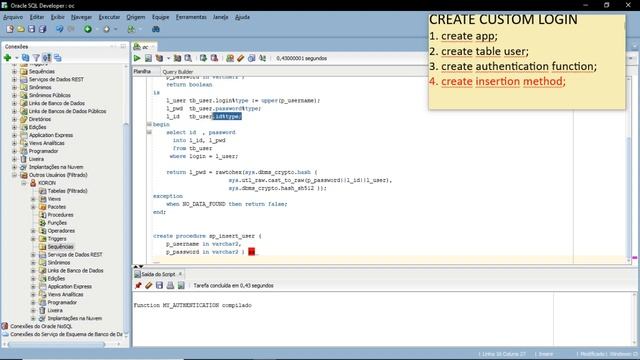Open the Executar menu

tap(109, 17)
